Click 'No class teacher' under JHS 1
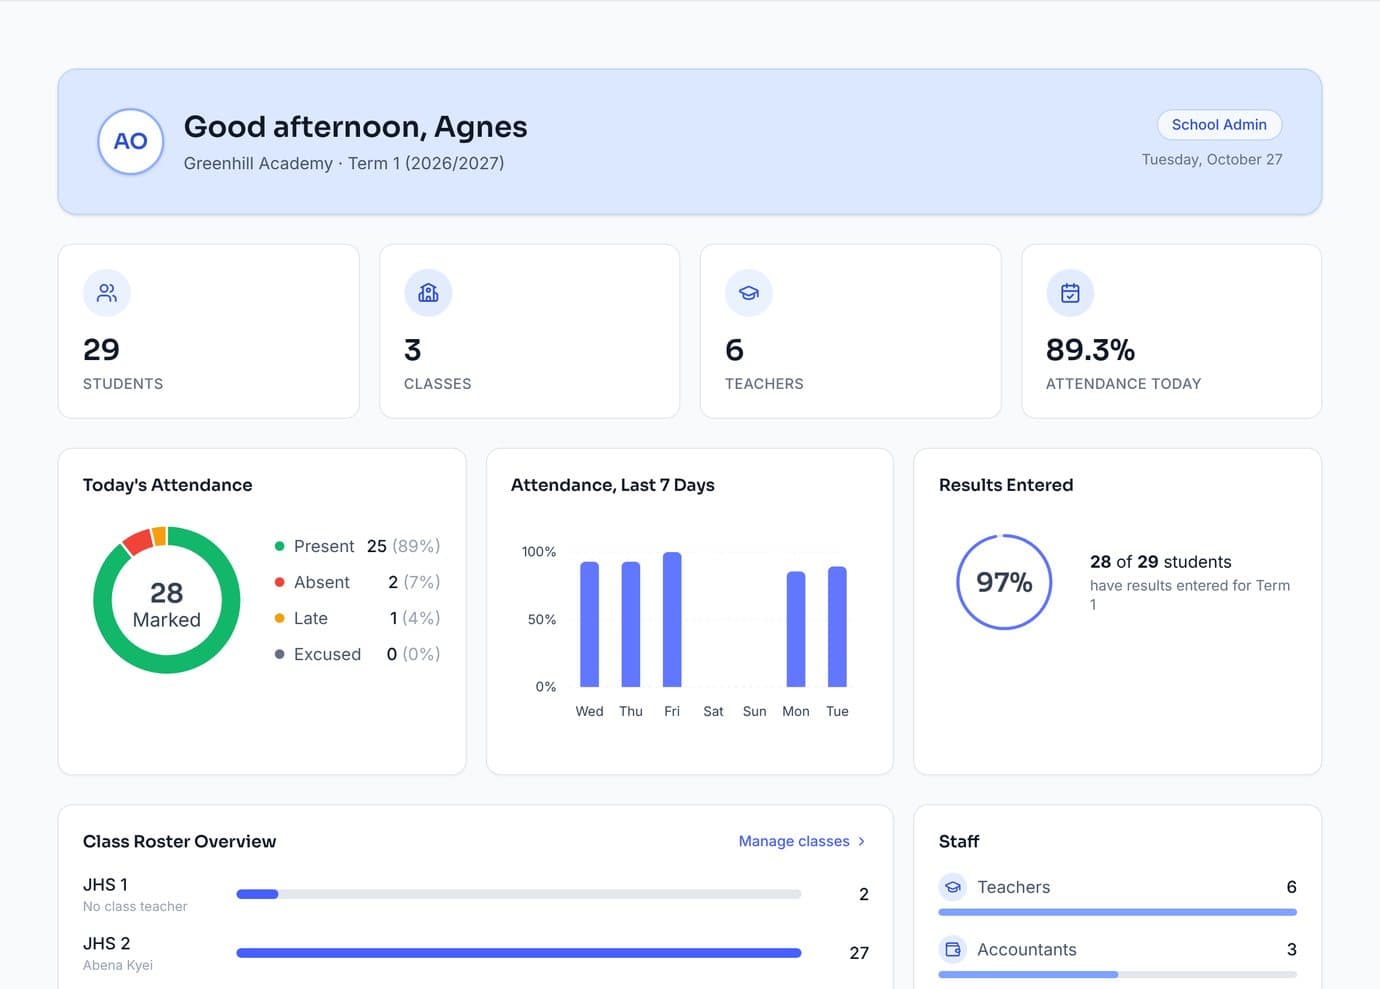This screenshot has width=1380, height=989. 135,906
